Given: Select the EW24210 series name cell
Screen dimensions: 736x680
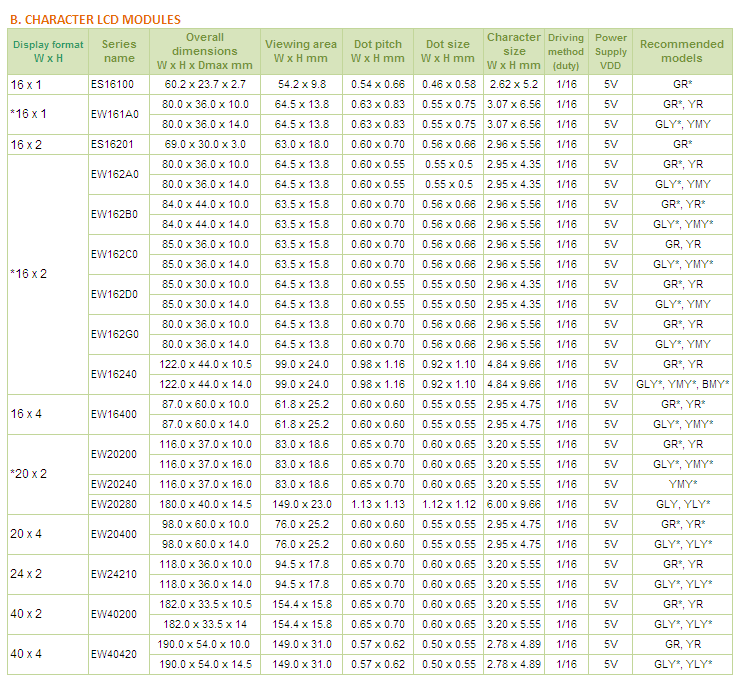Looking at the screenshot, I should (119, 574).
